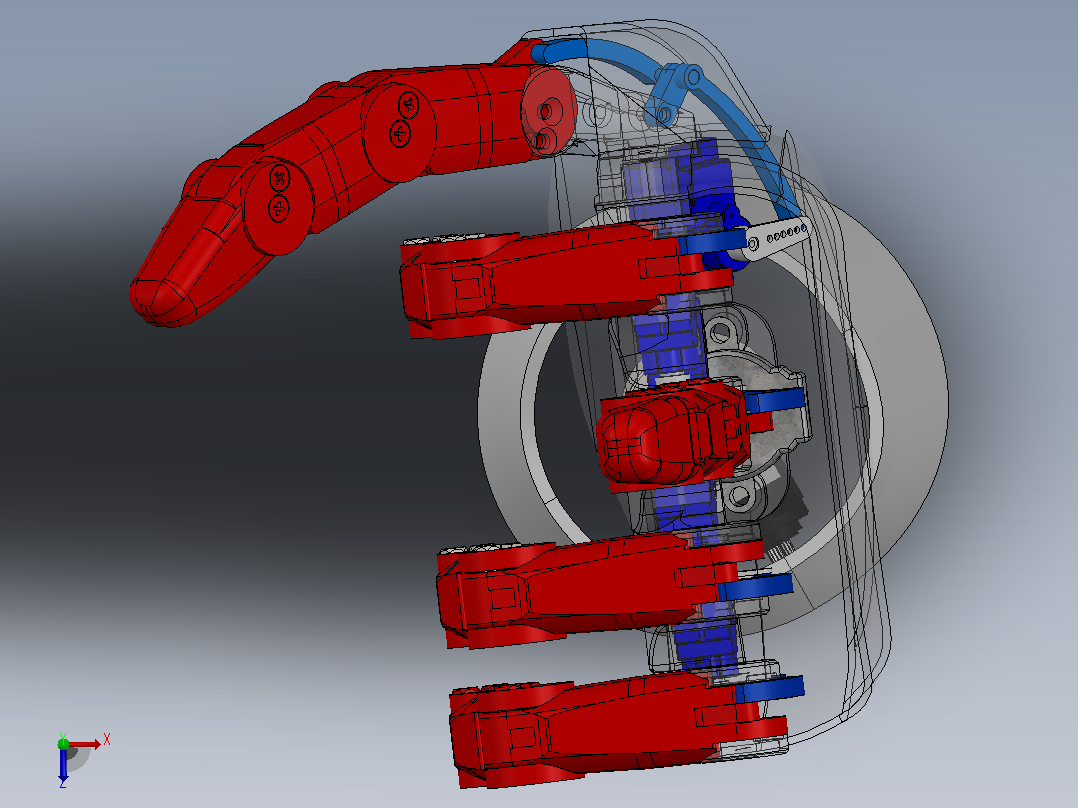1078x808 pixels.
Task: Click the red X axis arrow of the triad
Action: point(85,744)
